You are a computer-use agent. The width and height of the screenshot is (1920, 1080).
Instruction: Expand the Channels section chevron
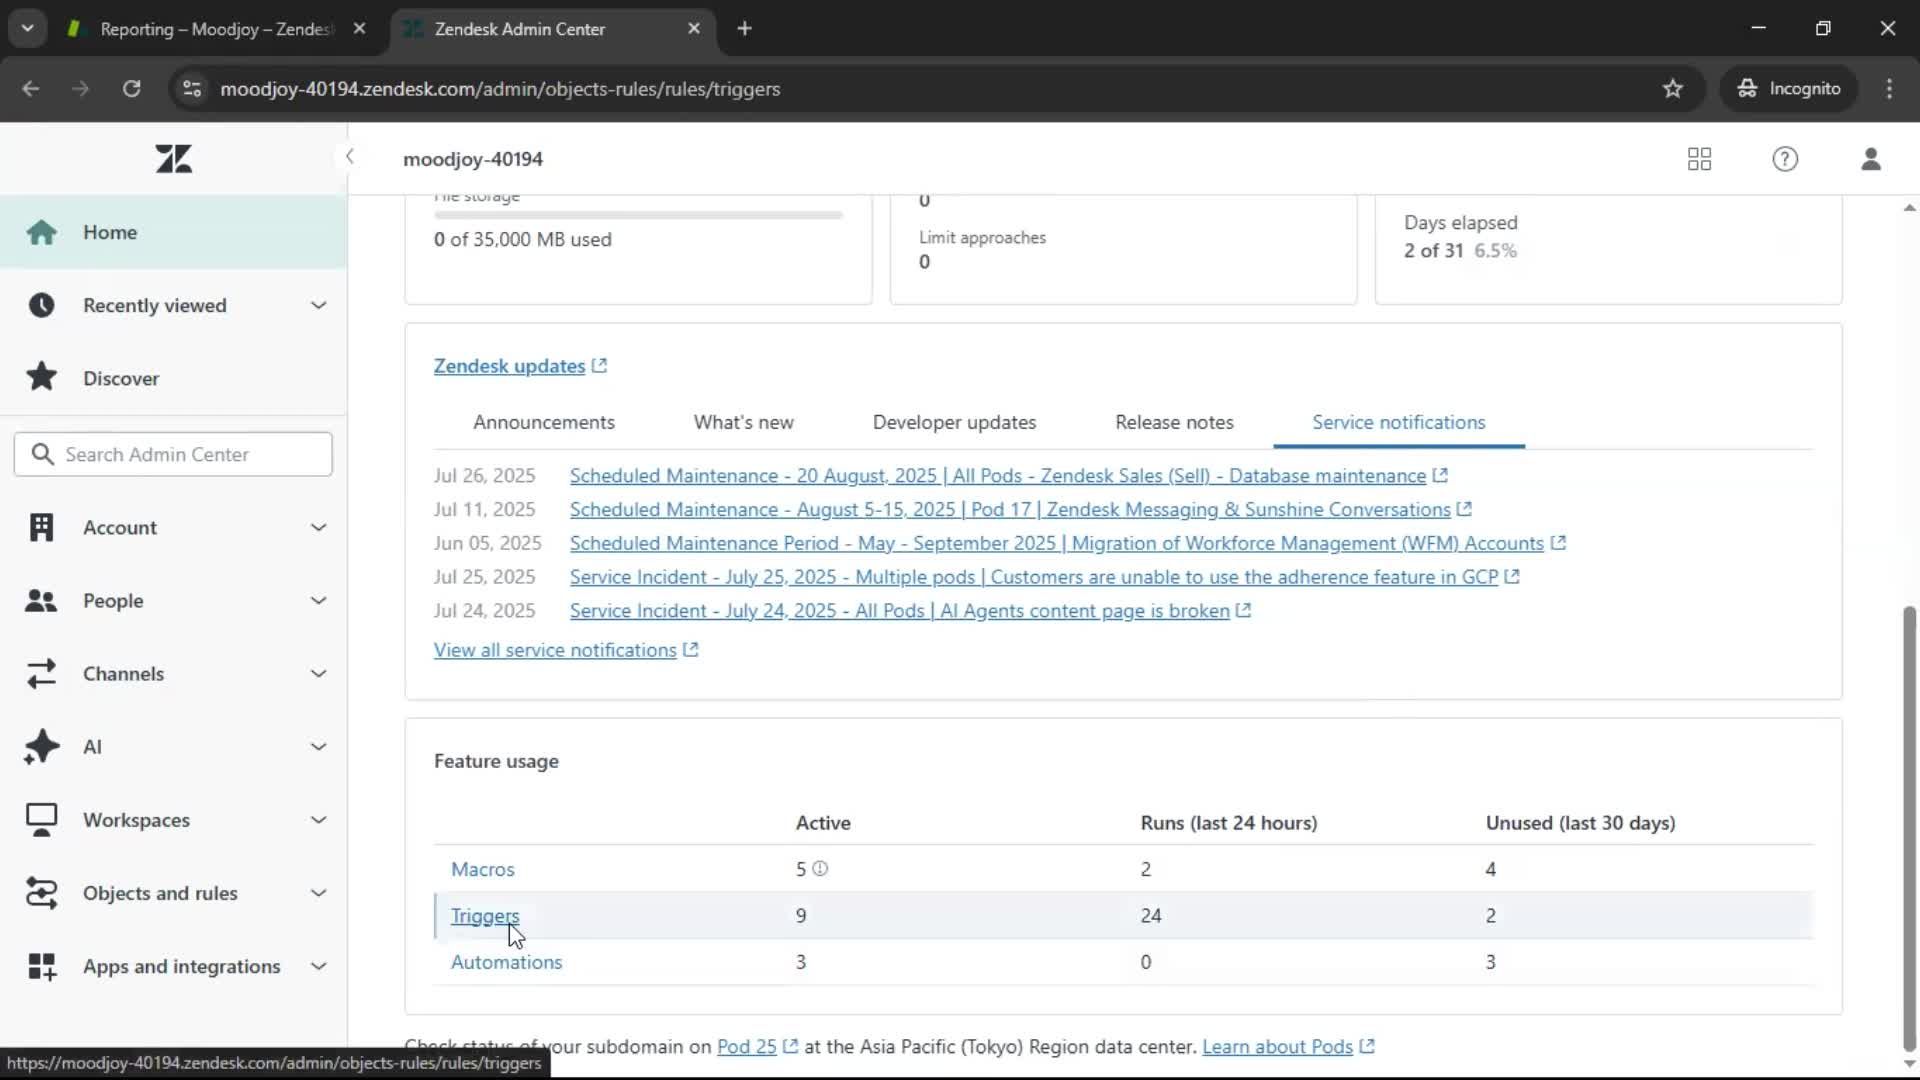(x=318, y=674)
